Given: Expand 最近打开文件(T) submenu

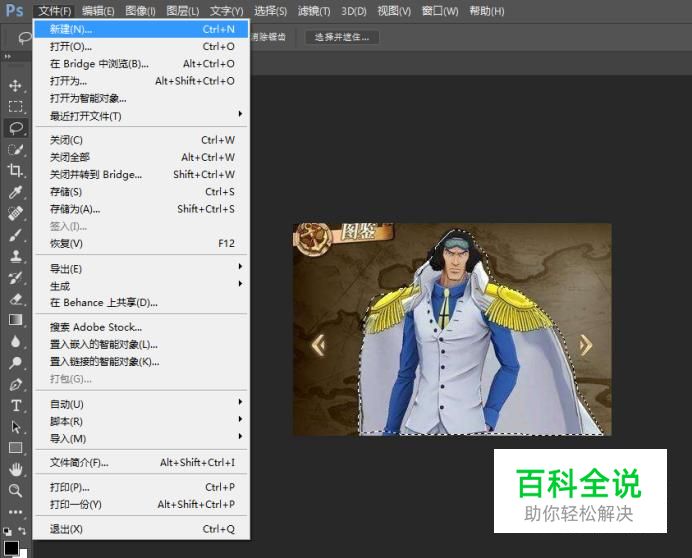Looking at the screenshot, I should pyautogui.click(x=141, y=116).
